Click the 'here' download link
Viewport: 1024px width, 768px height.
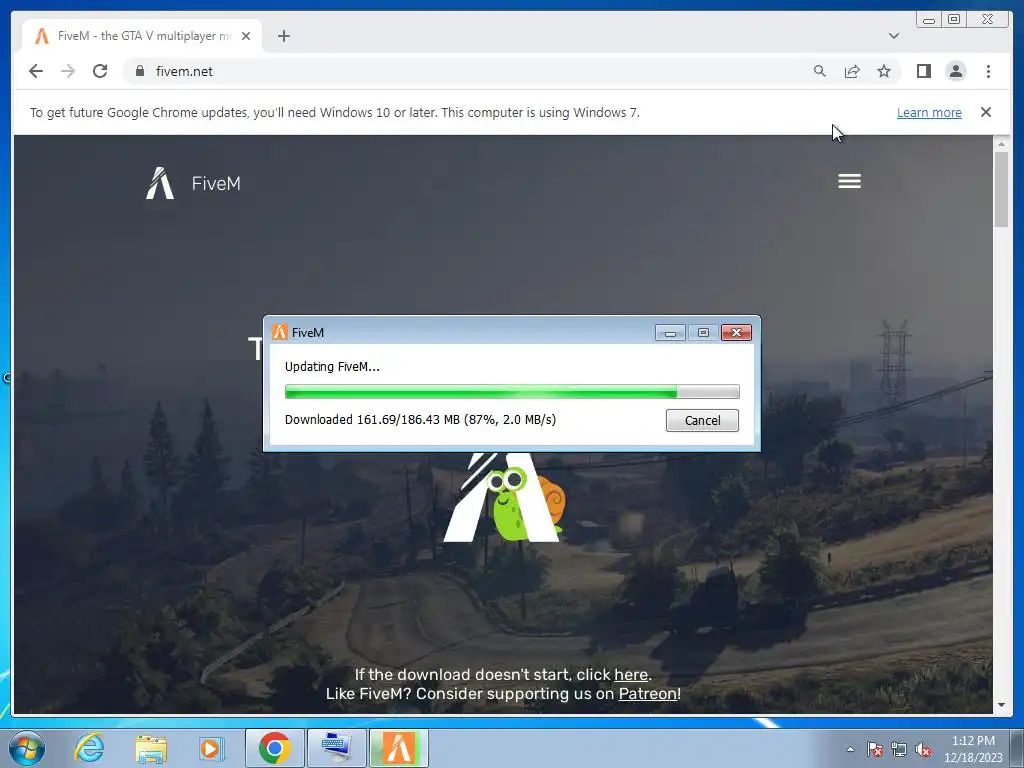tap(631, 675)
